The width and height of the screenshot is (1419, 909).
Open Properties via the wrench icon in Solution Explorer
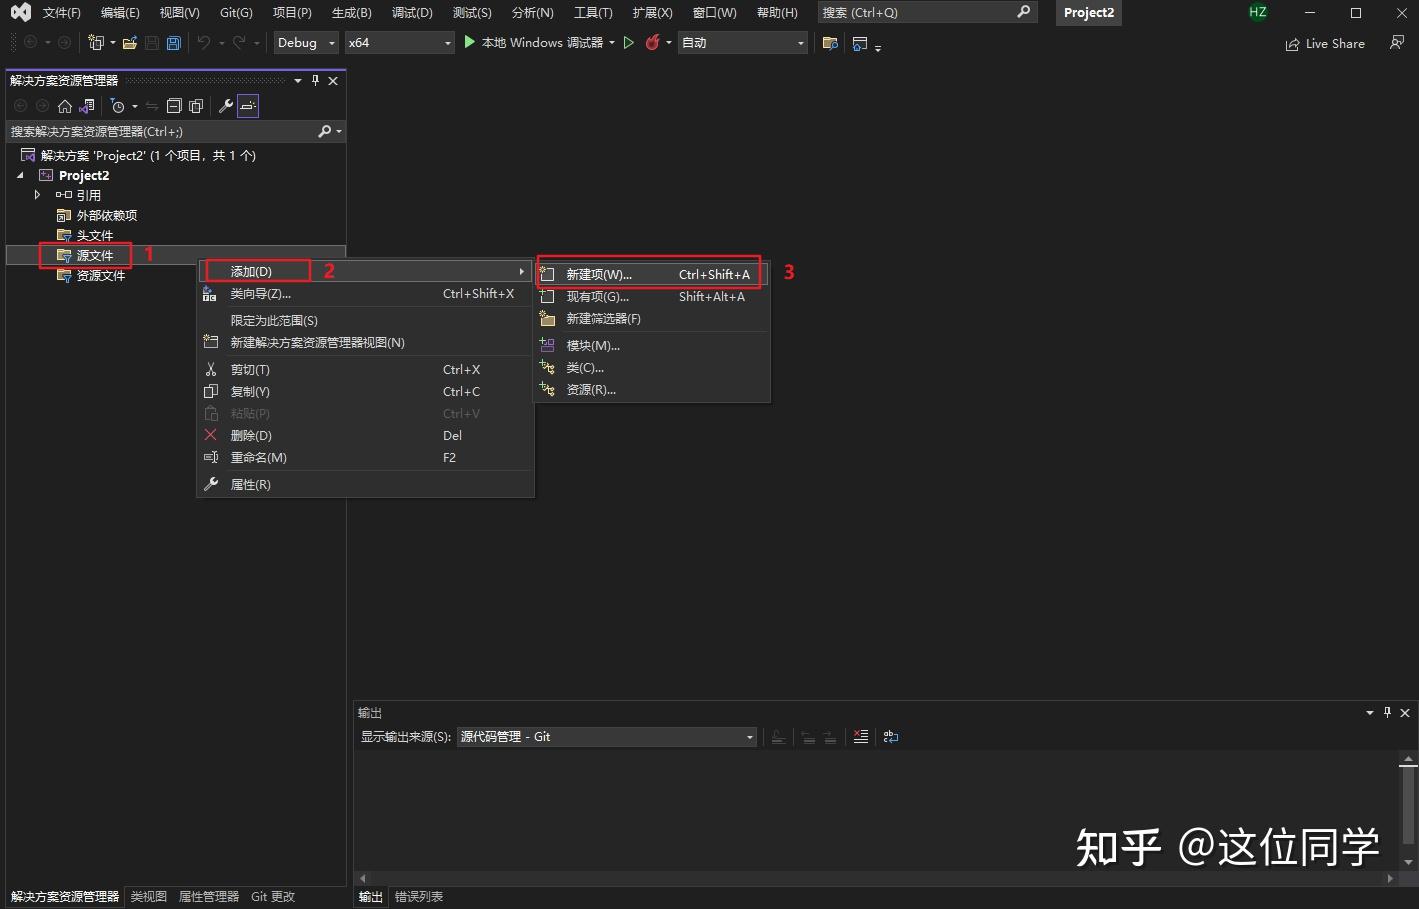pyautogui.click(x=226, y=106)
